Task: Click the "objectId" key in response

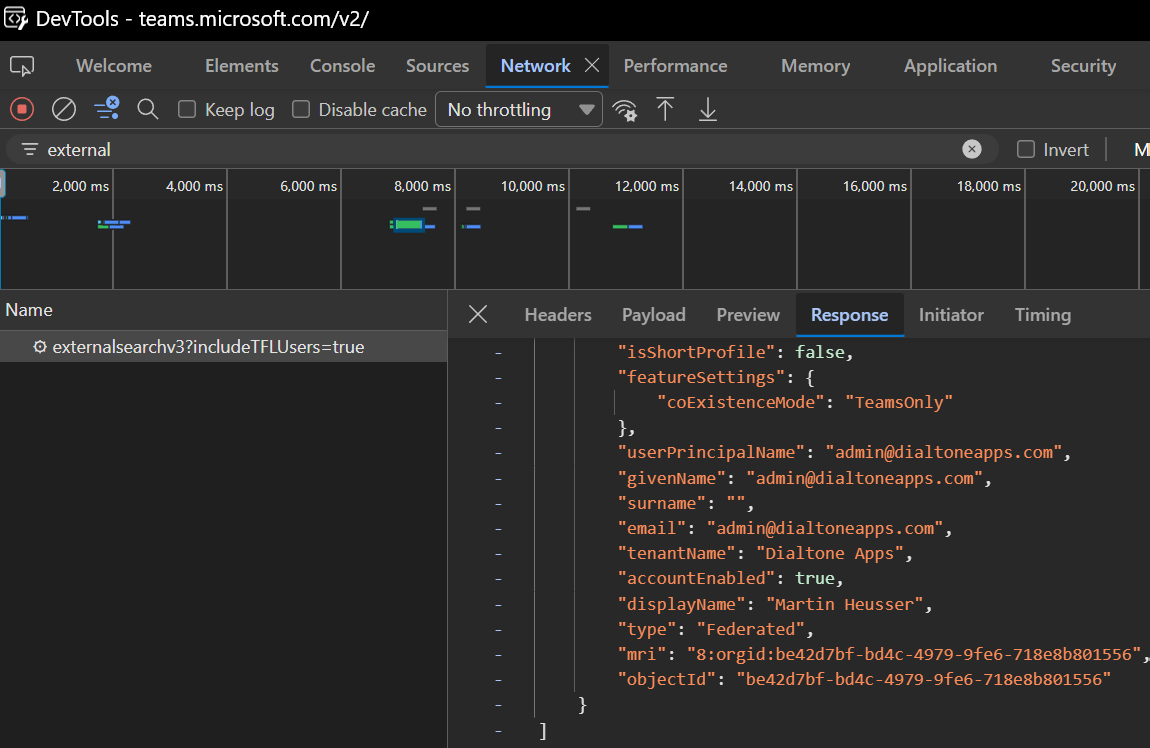Action: point(667,679)
